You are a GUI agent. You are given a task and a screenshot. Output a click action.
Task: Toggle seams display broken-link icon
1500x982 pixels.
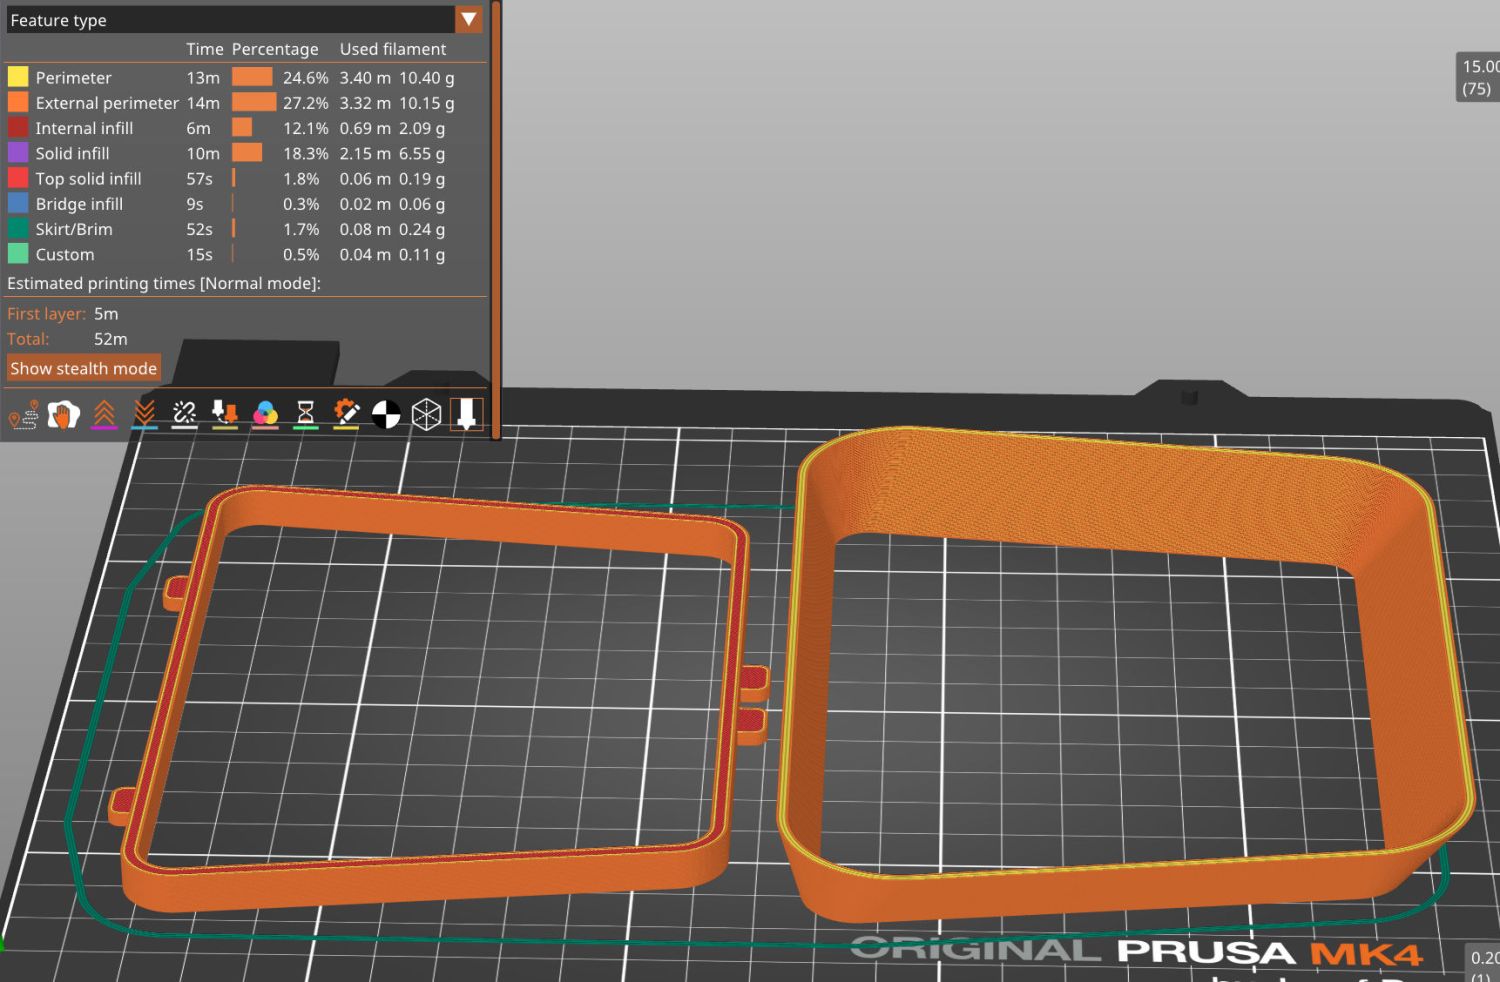(184, 414)
